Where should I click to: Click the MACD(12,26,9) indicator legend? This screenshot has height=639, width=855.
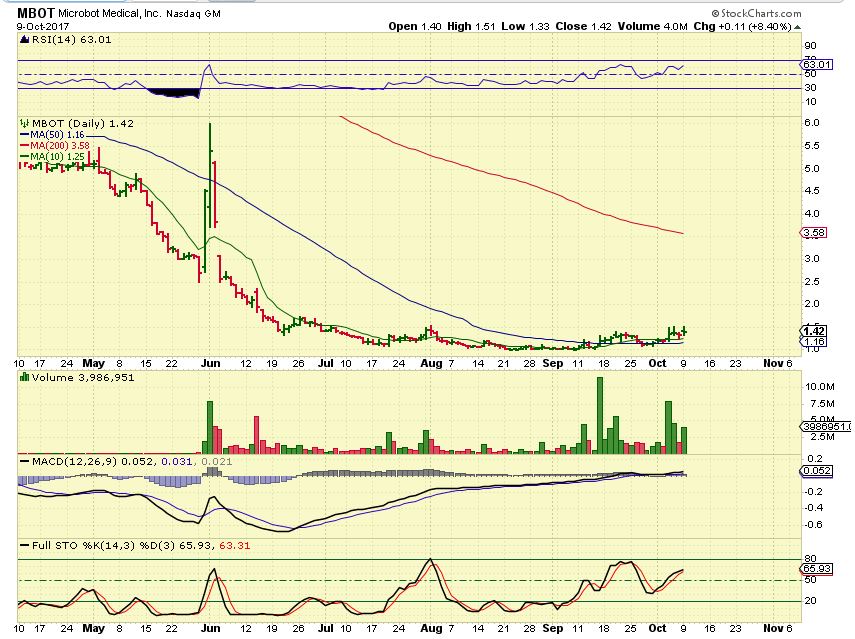pos(65,460)
